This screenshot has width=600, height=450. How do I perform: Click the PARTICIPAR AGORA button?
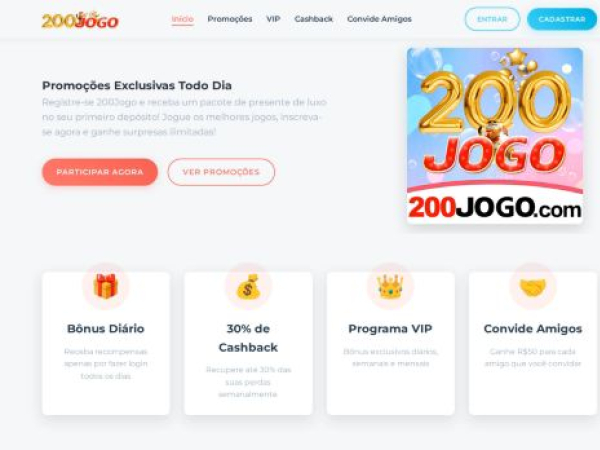click(x=100, y=172)
